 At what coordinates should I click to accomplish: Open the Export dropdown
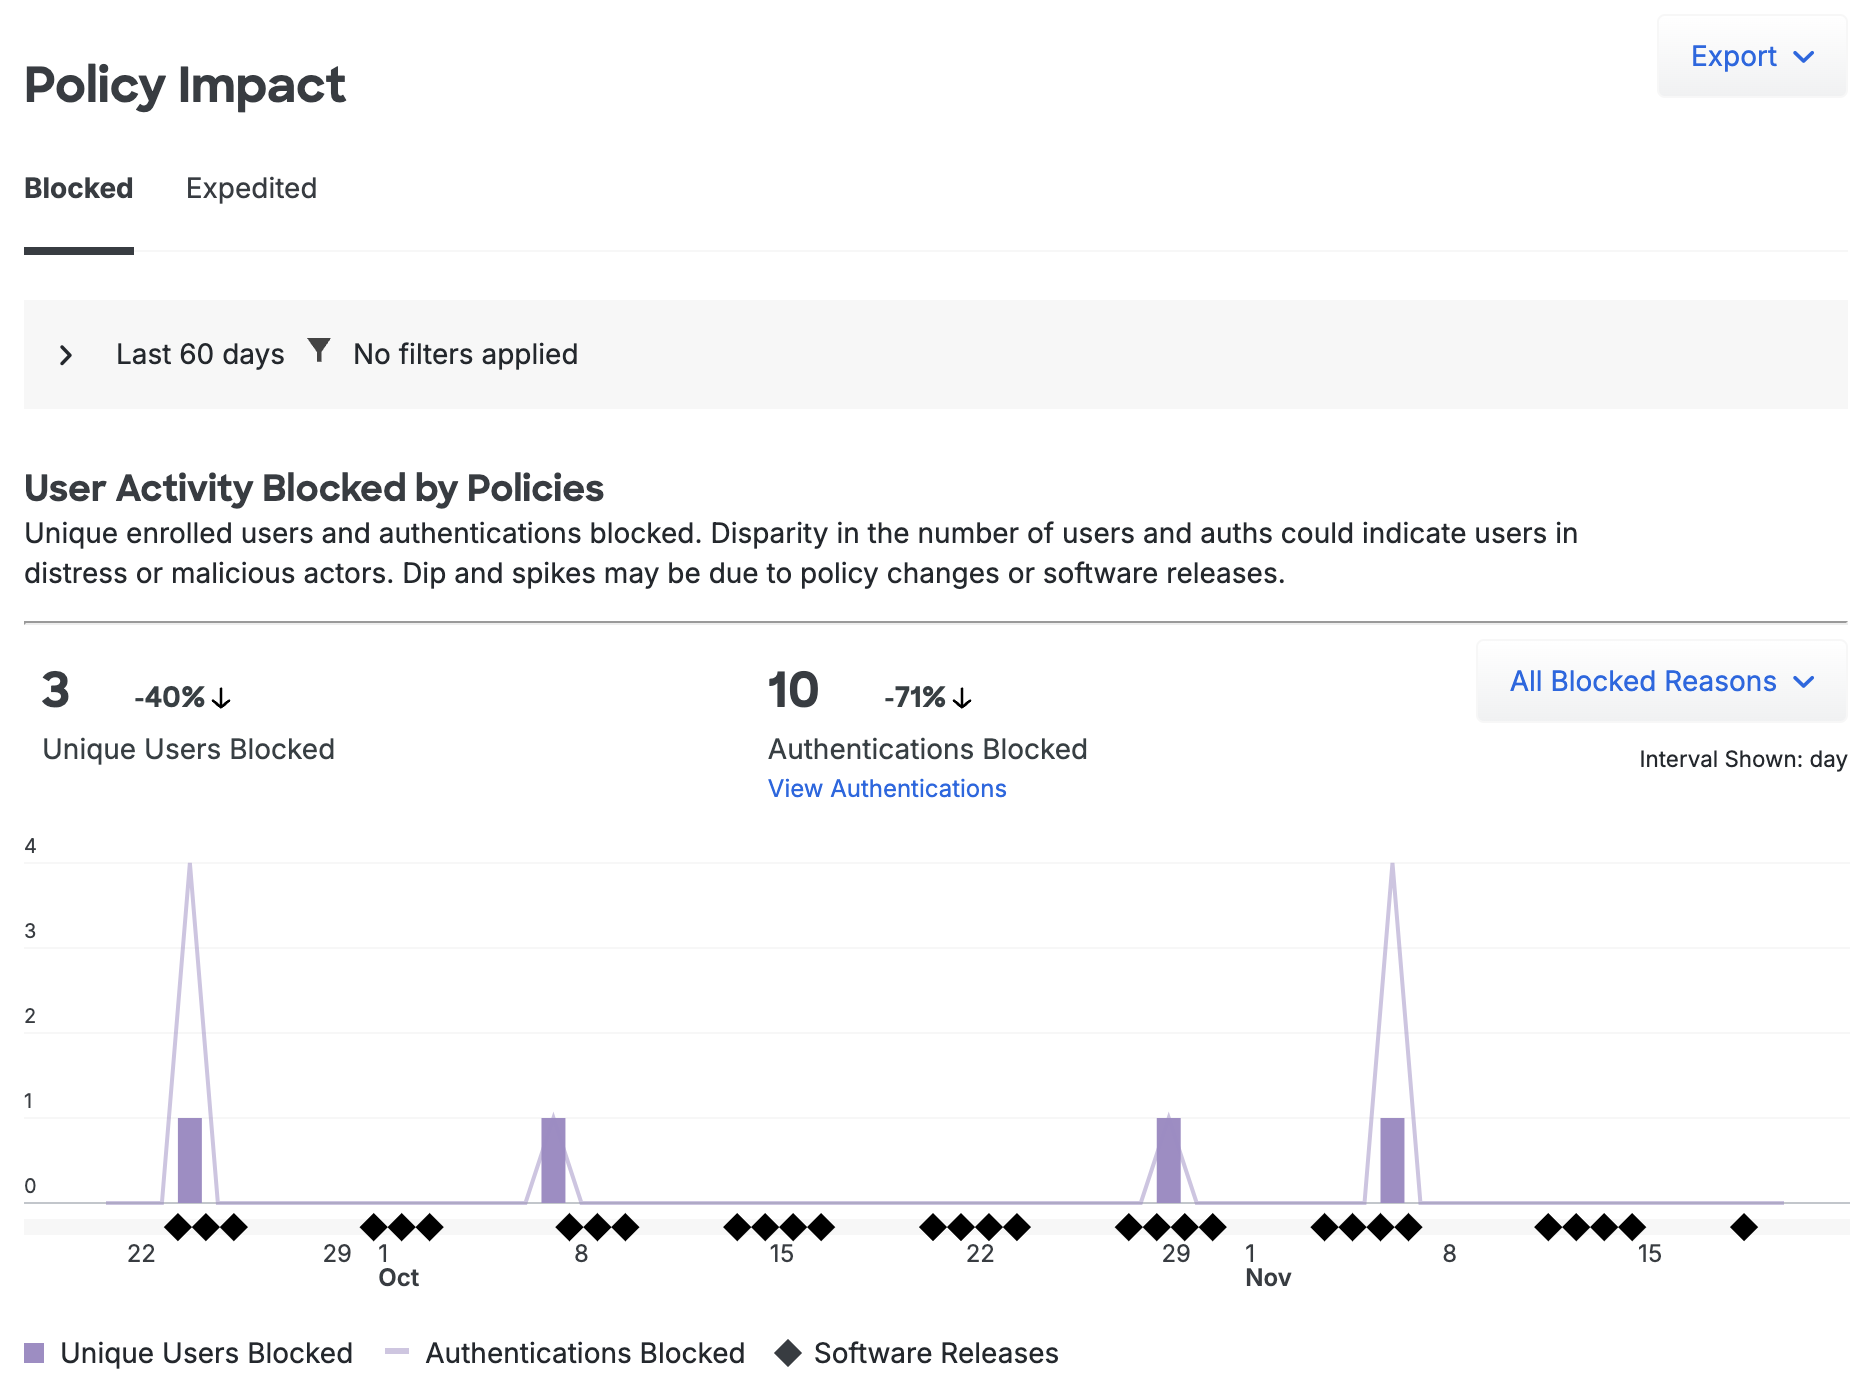pos(1751,56)
